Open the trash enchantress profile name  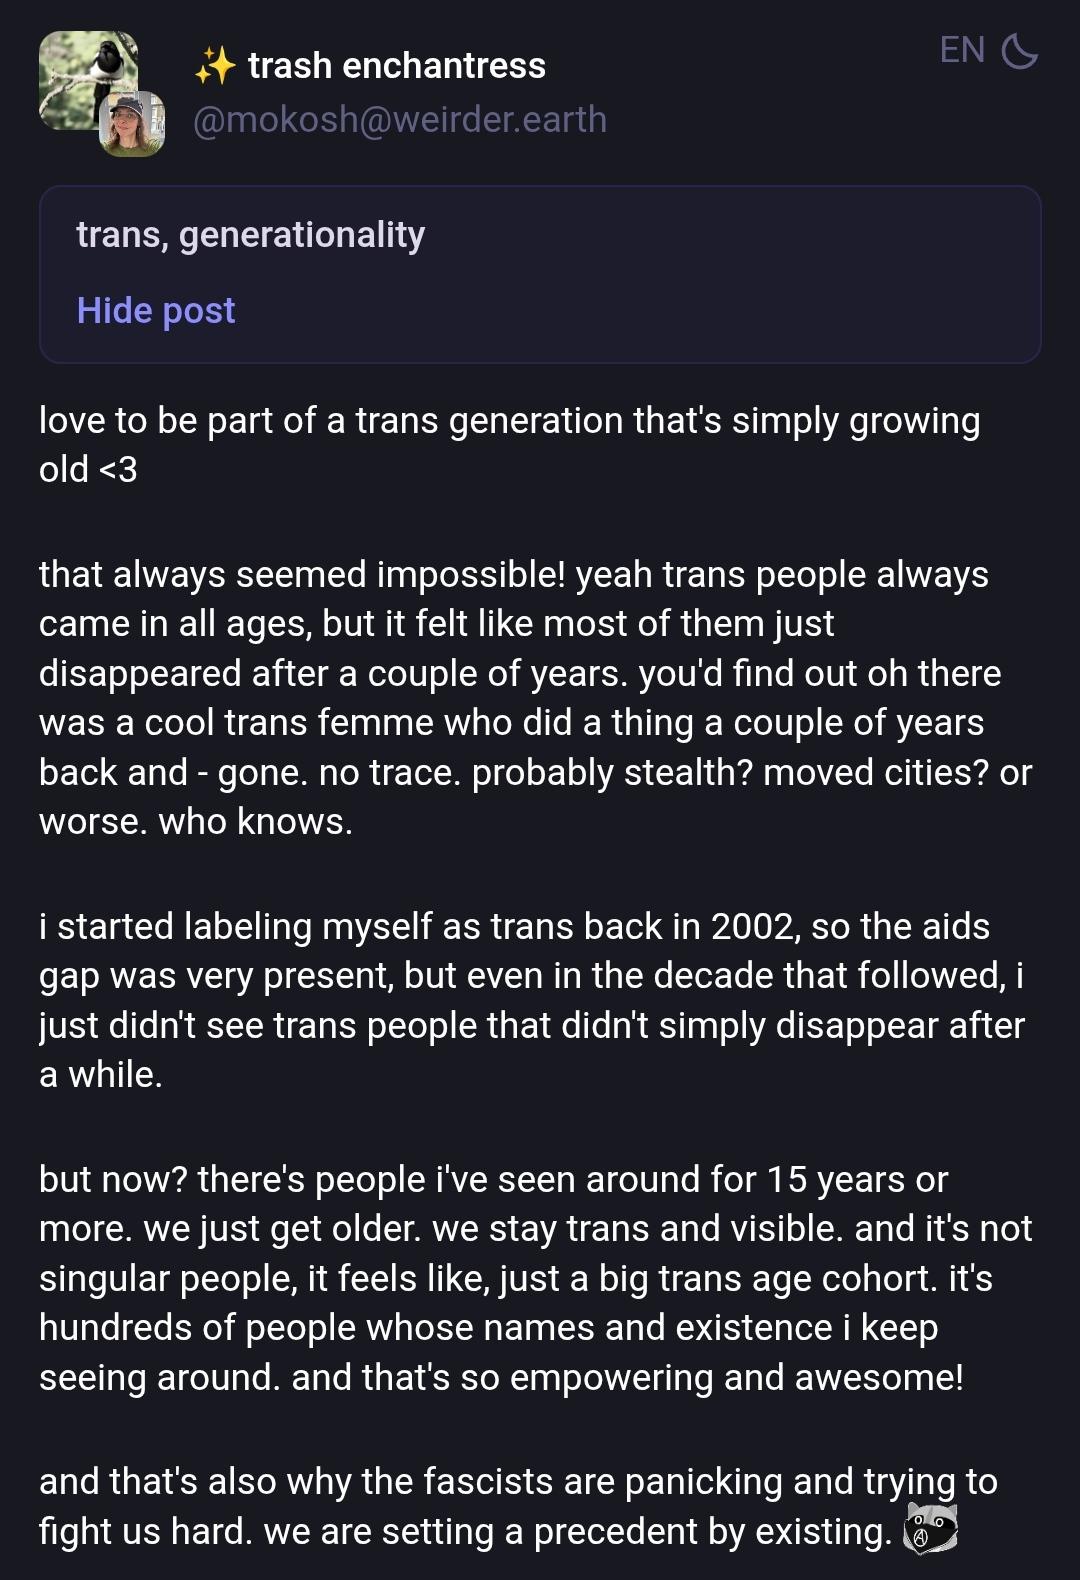coord(396,66)
